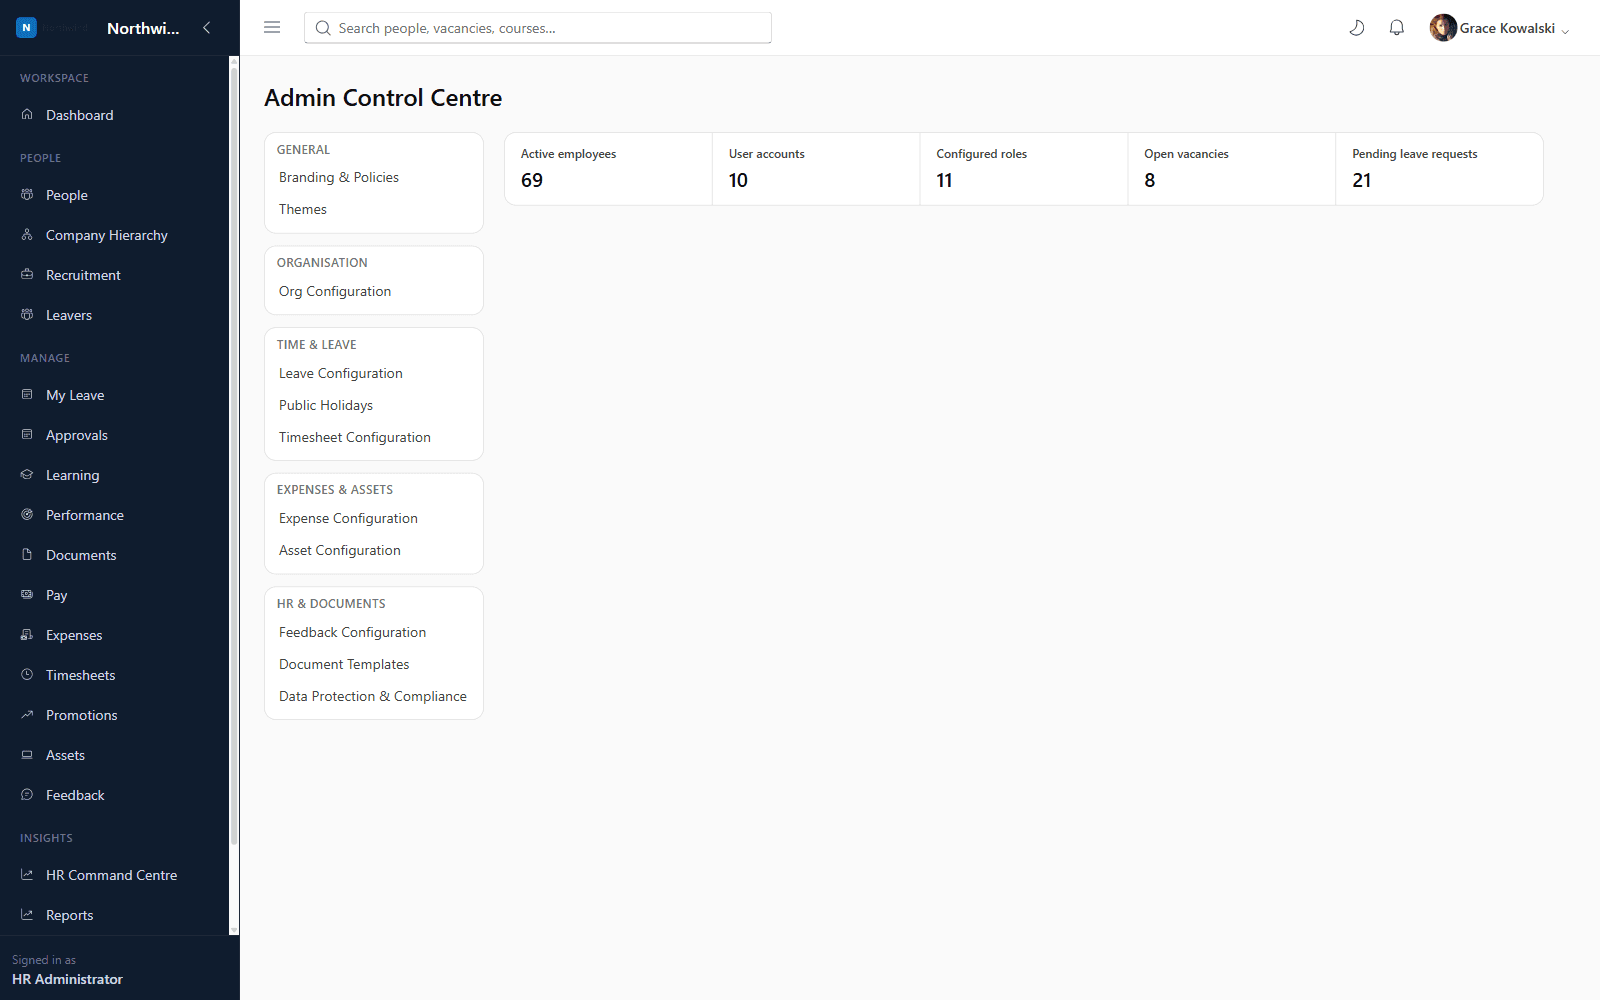1600x1000 pixels.
Task: Click the magnifier search icon
Action: point(323,28)
